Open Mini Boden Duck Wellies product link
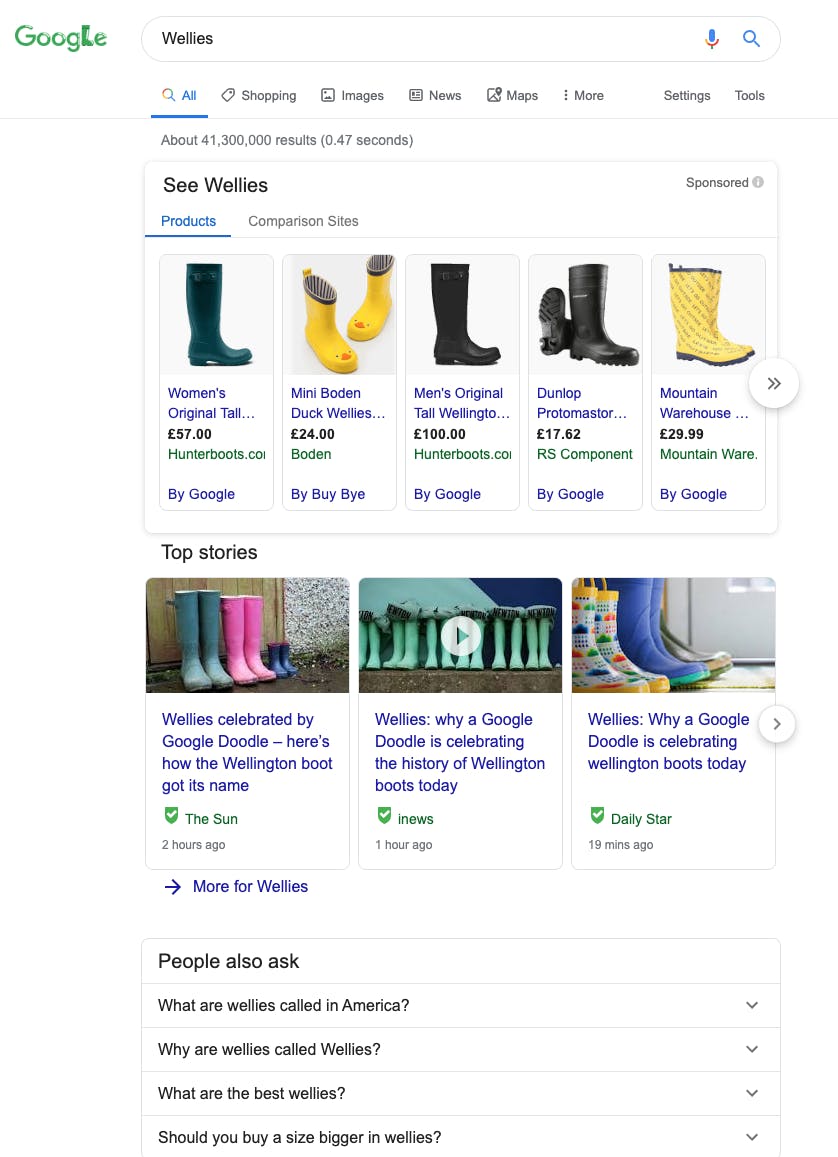Viewport: 838px width, 1157px height. tap(338, 403)
